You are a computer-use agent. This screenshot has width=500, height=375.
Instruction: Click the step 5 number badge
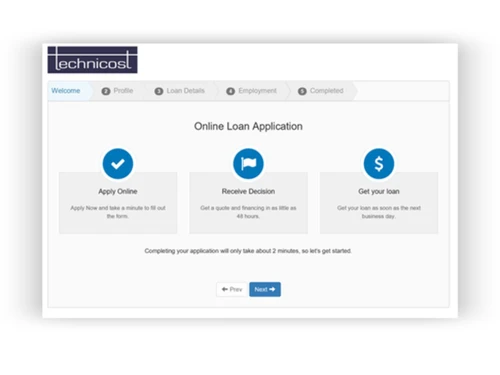pos(302,91)
